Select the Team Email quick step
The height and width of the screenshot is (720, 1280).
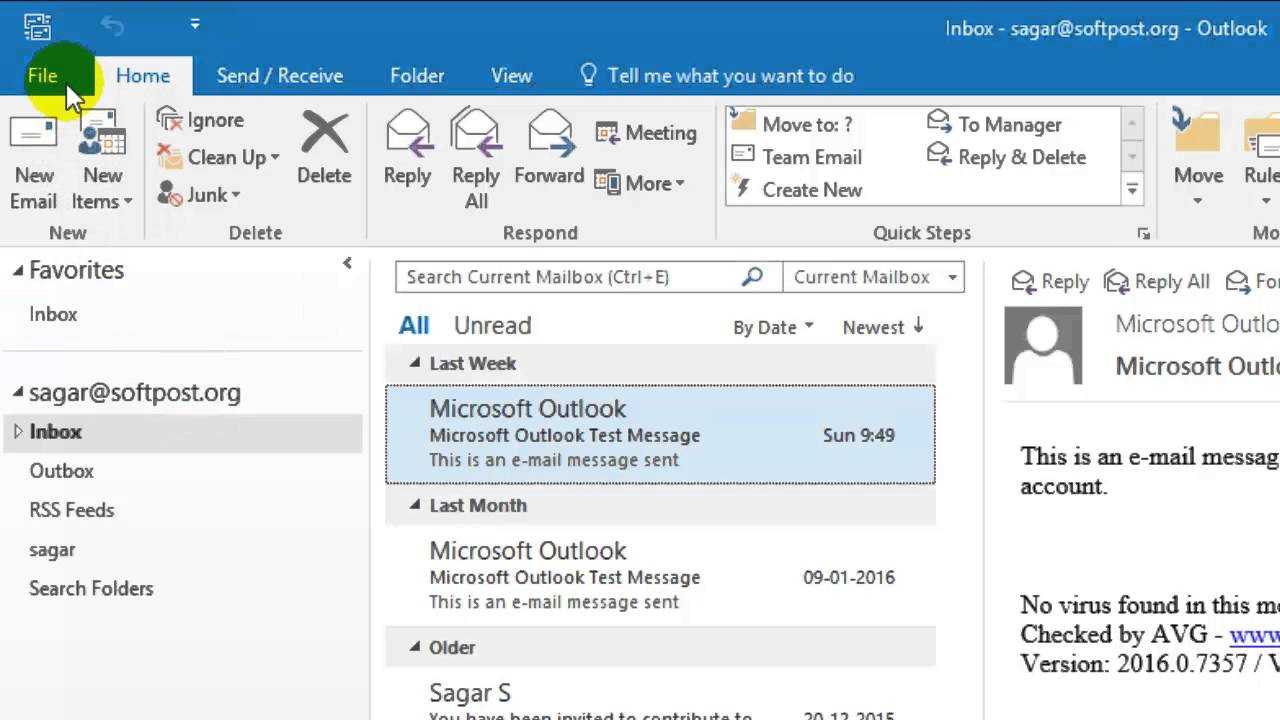(x=796, y=157)
